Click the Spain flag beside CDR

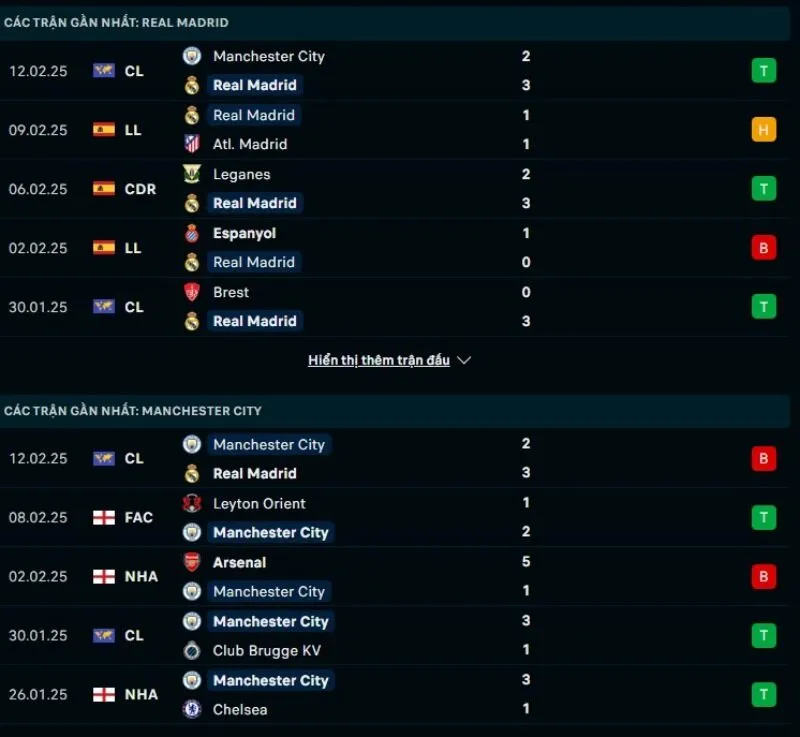tap(104, 188)
